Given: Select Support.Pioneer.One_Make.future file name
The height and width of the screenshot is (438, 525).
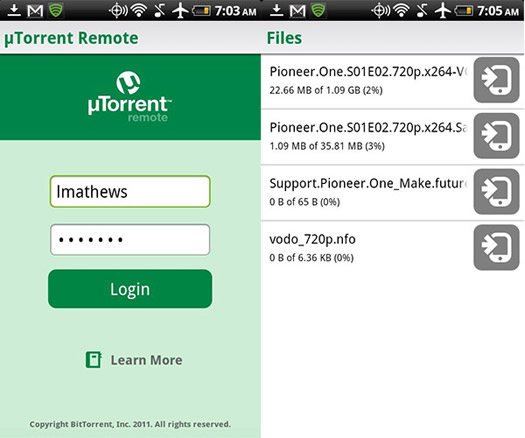Looking at the screenshot, I should tap(368, 184).
